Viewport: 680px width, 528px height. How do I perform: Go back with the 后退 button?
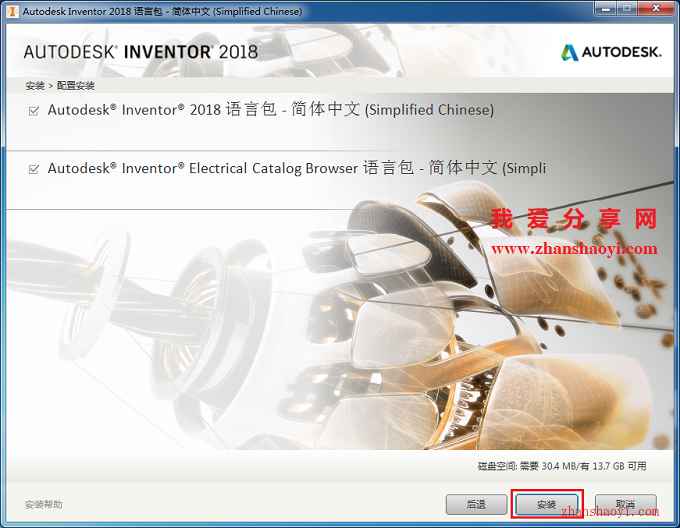(x=476, y=505)
